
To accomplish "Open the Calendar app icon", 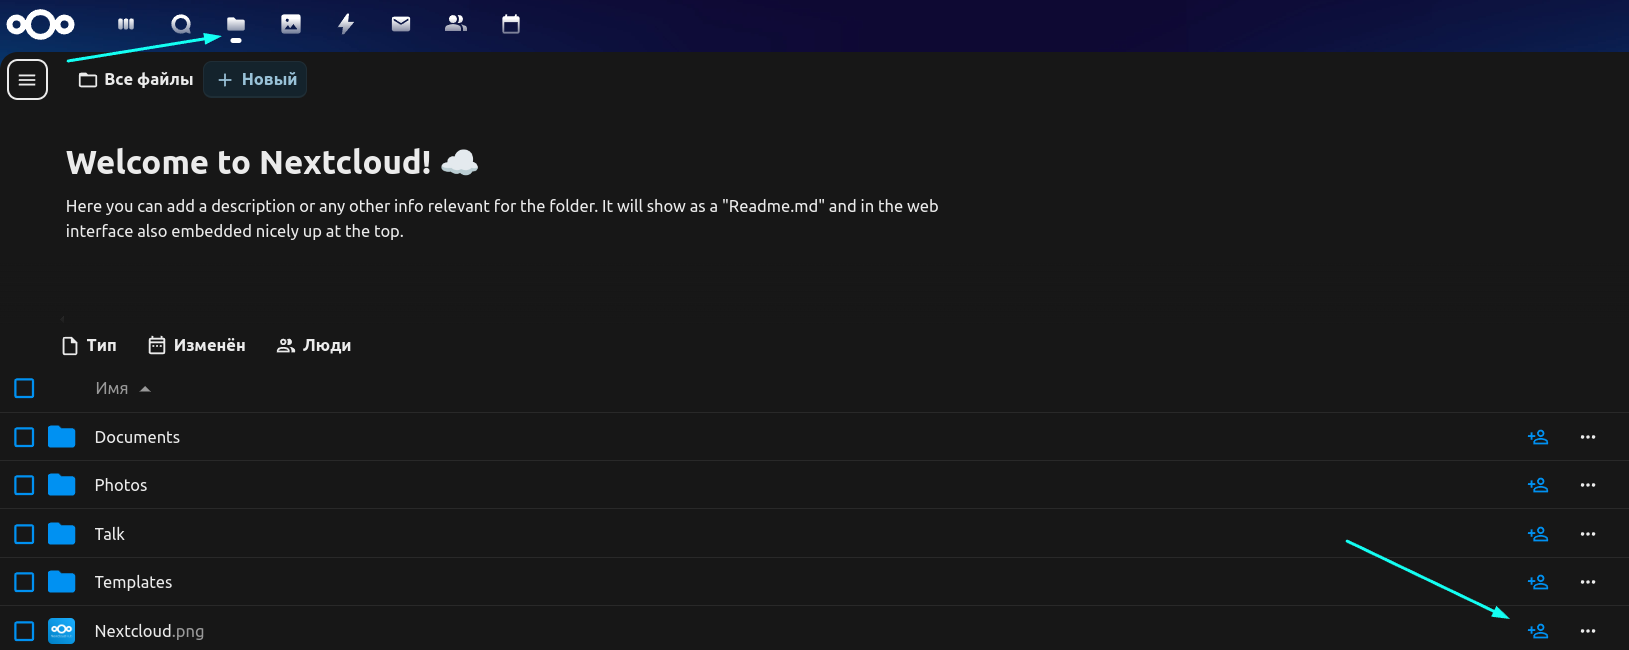I will tap(511, 24).
